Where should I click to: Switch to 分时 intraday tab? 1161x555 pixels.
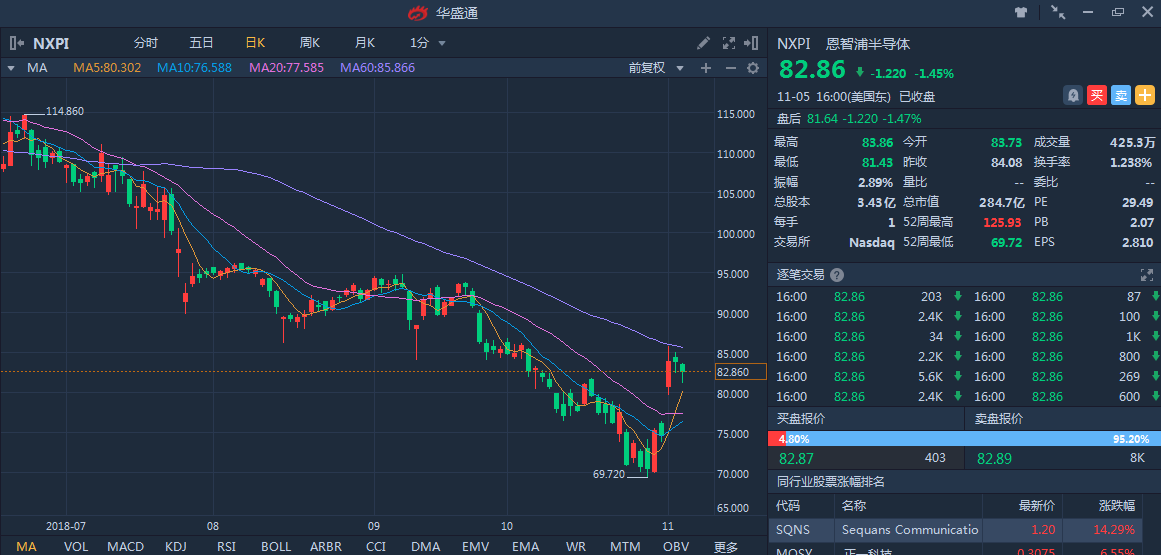pos(146,43)
